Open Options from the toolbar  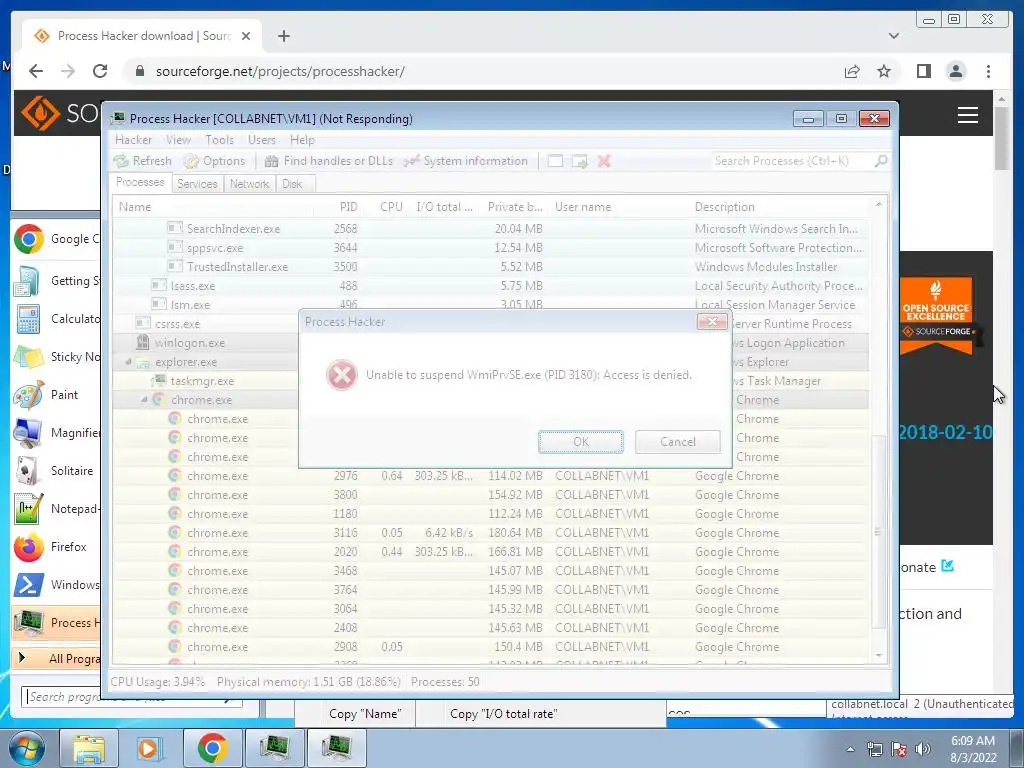coord(215,161)
